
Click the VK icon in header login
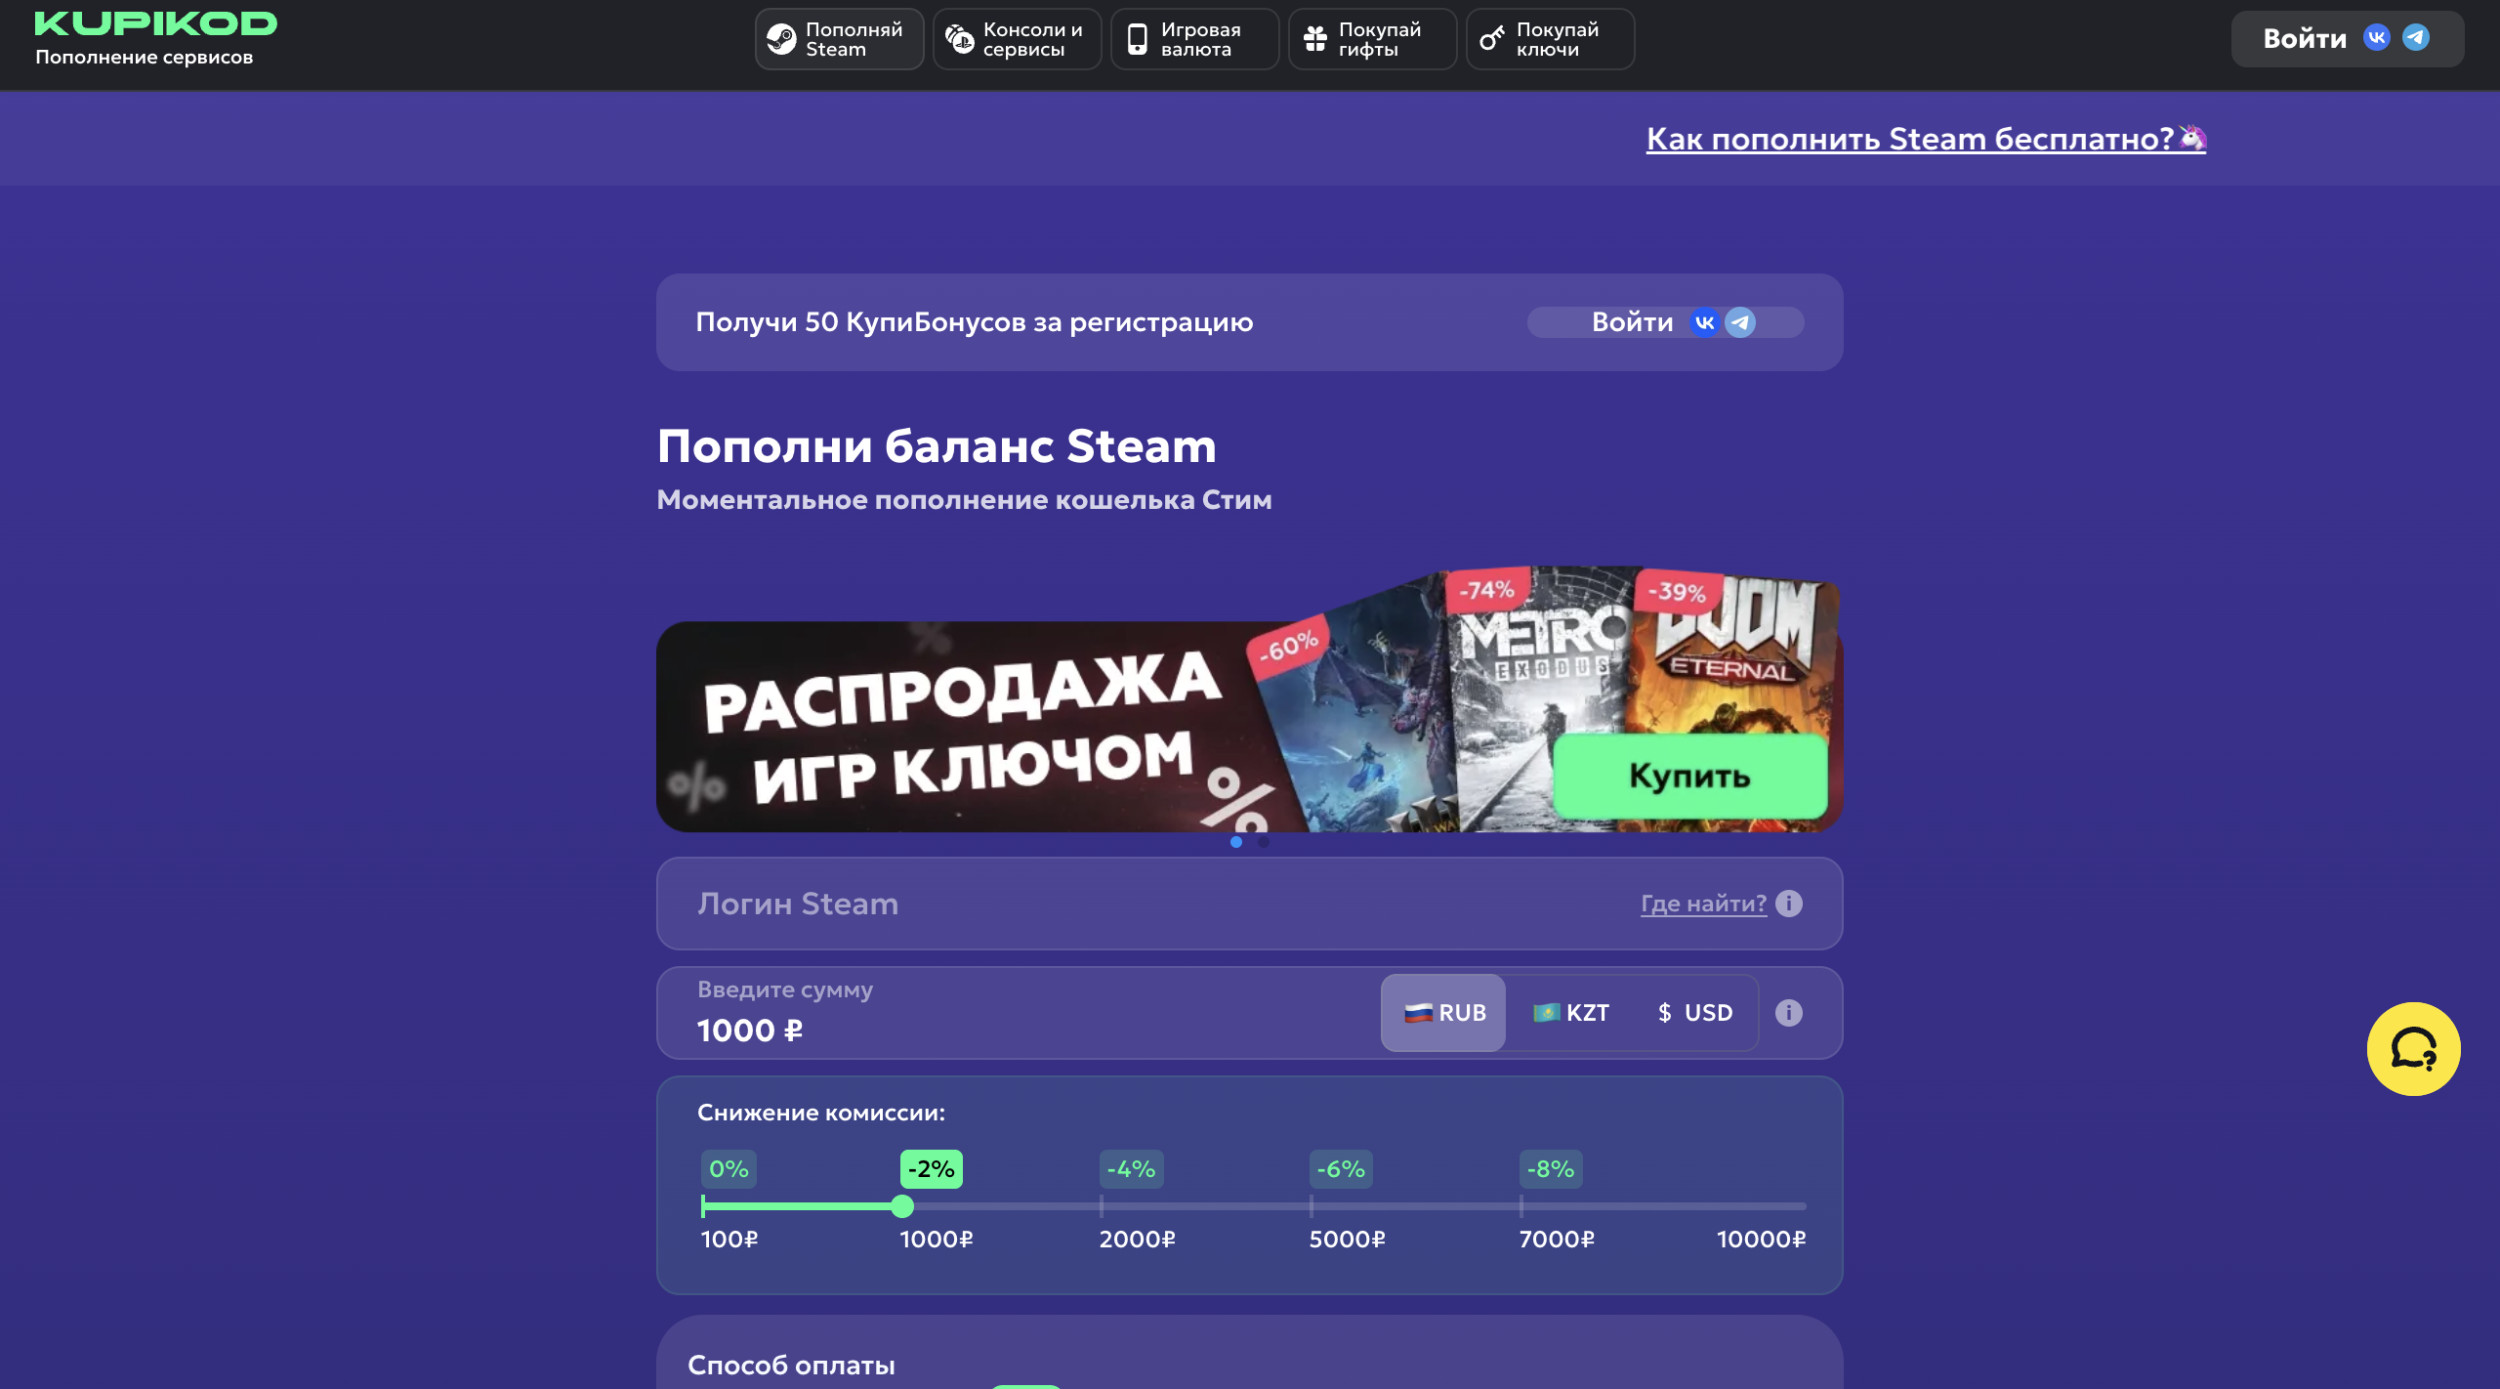(x=2376, y=38)
